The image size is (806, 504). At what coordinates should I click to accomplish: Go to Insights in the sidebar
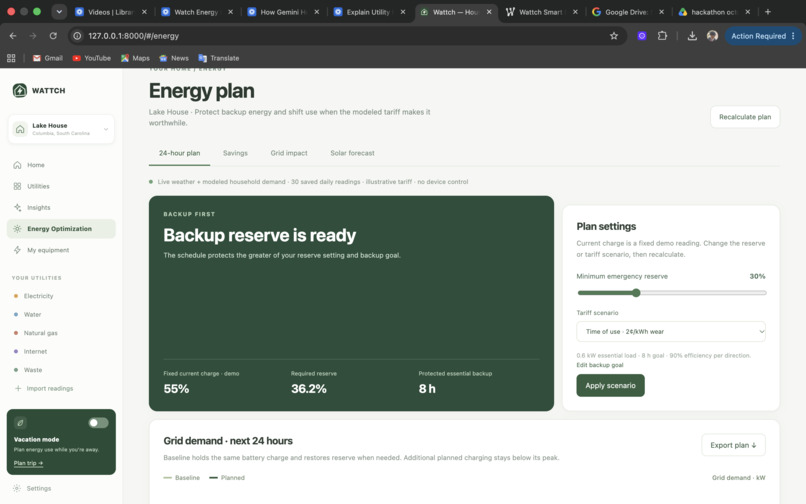point(61,207)
